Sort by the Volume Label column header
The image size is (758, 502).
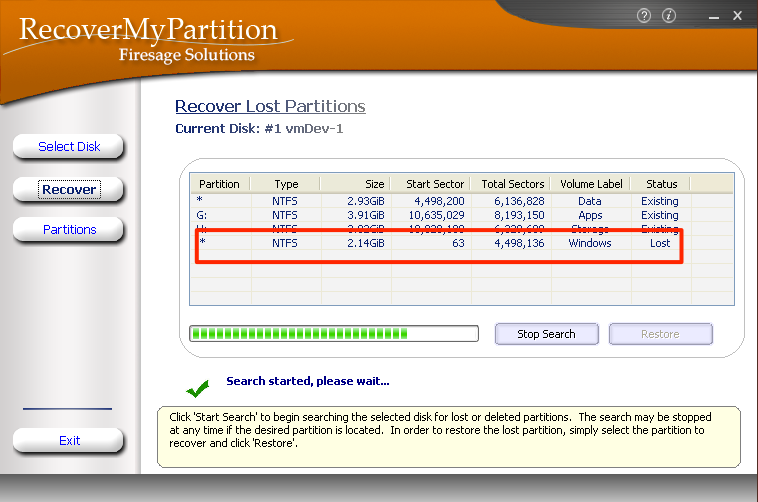tap(591, 184)
